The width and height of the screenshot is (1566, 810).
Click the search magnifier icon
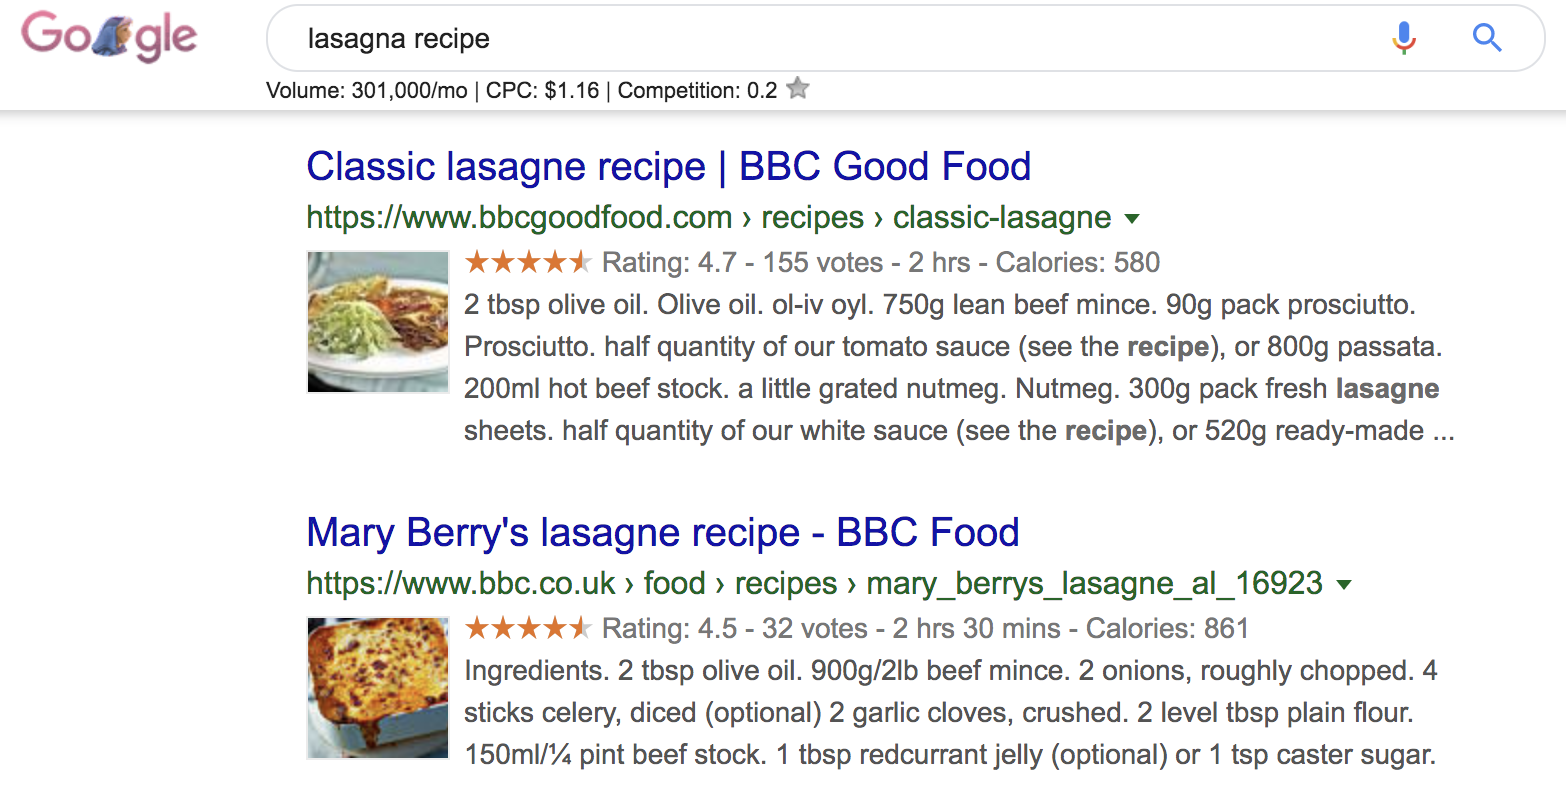pos(1487,37)
